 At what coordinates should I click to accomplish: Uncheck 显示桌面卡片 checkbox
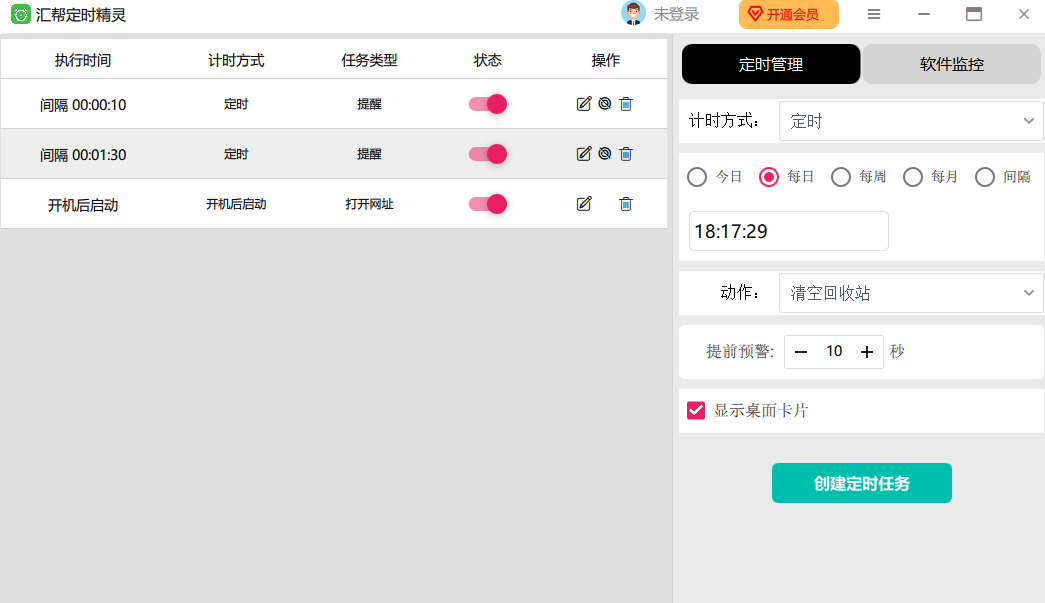tap(696, 411)
